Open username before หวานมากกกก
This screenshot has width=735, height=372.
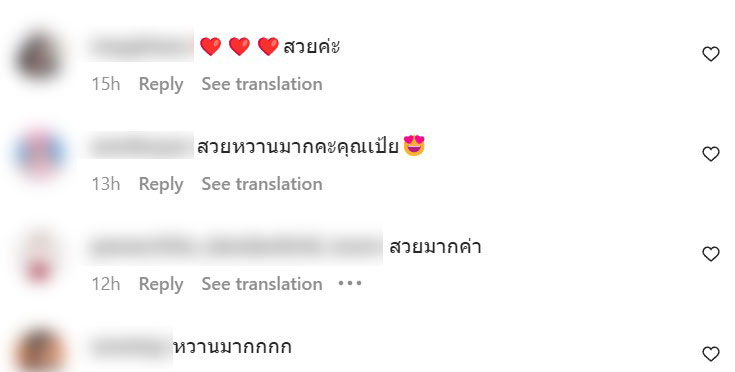pyautogui.click(x=130, y=347)
